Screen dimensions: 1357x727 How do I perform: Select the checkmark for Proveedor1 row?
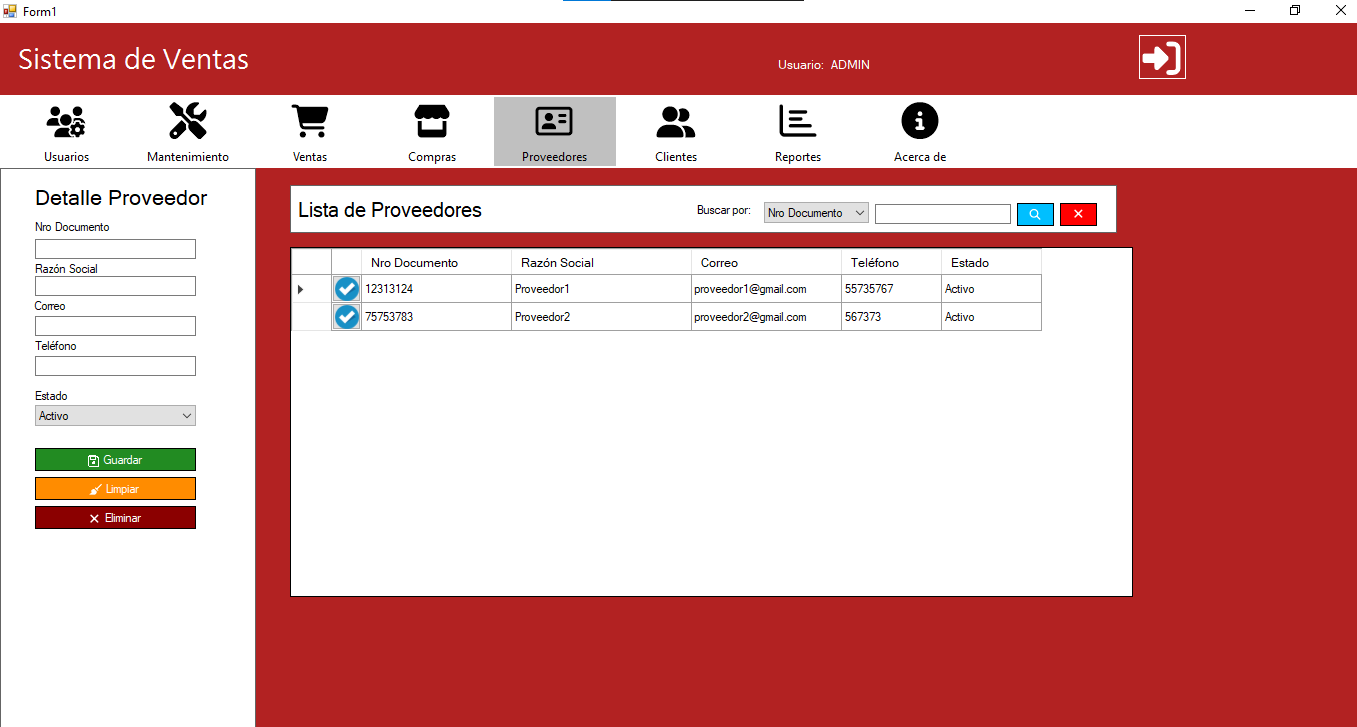347,289
